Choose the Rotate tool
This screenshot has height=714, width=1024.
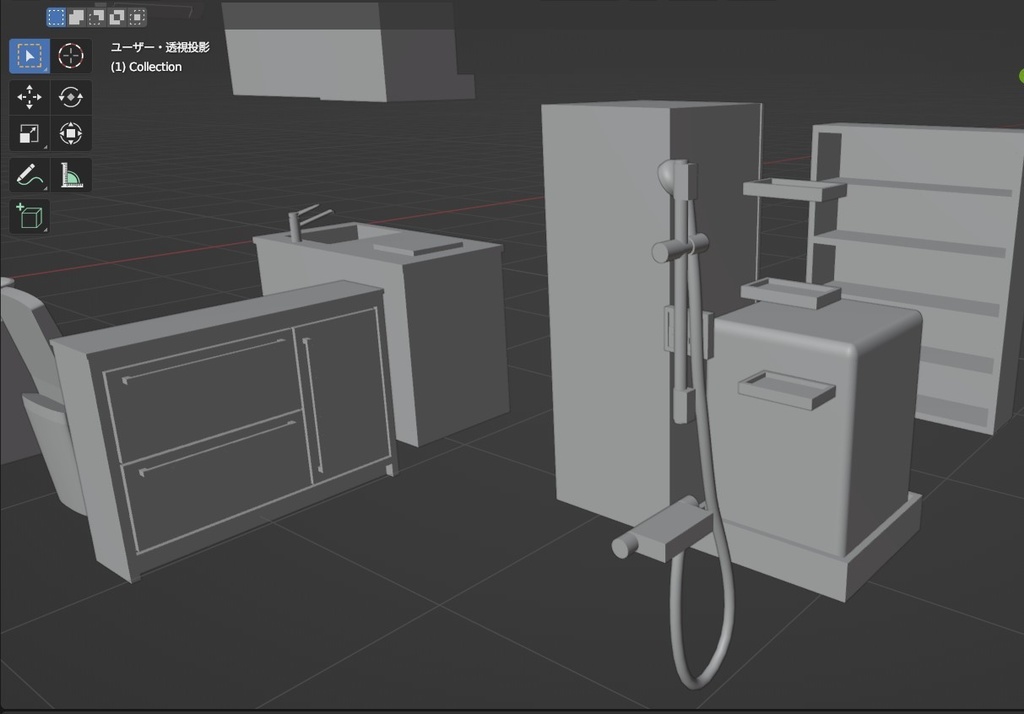(71, 97)
